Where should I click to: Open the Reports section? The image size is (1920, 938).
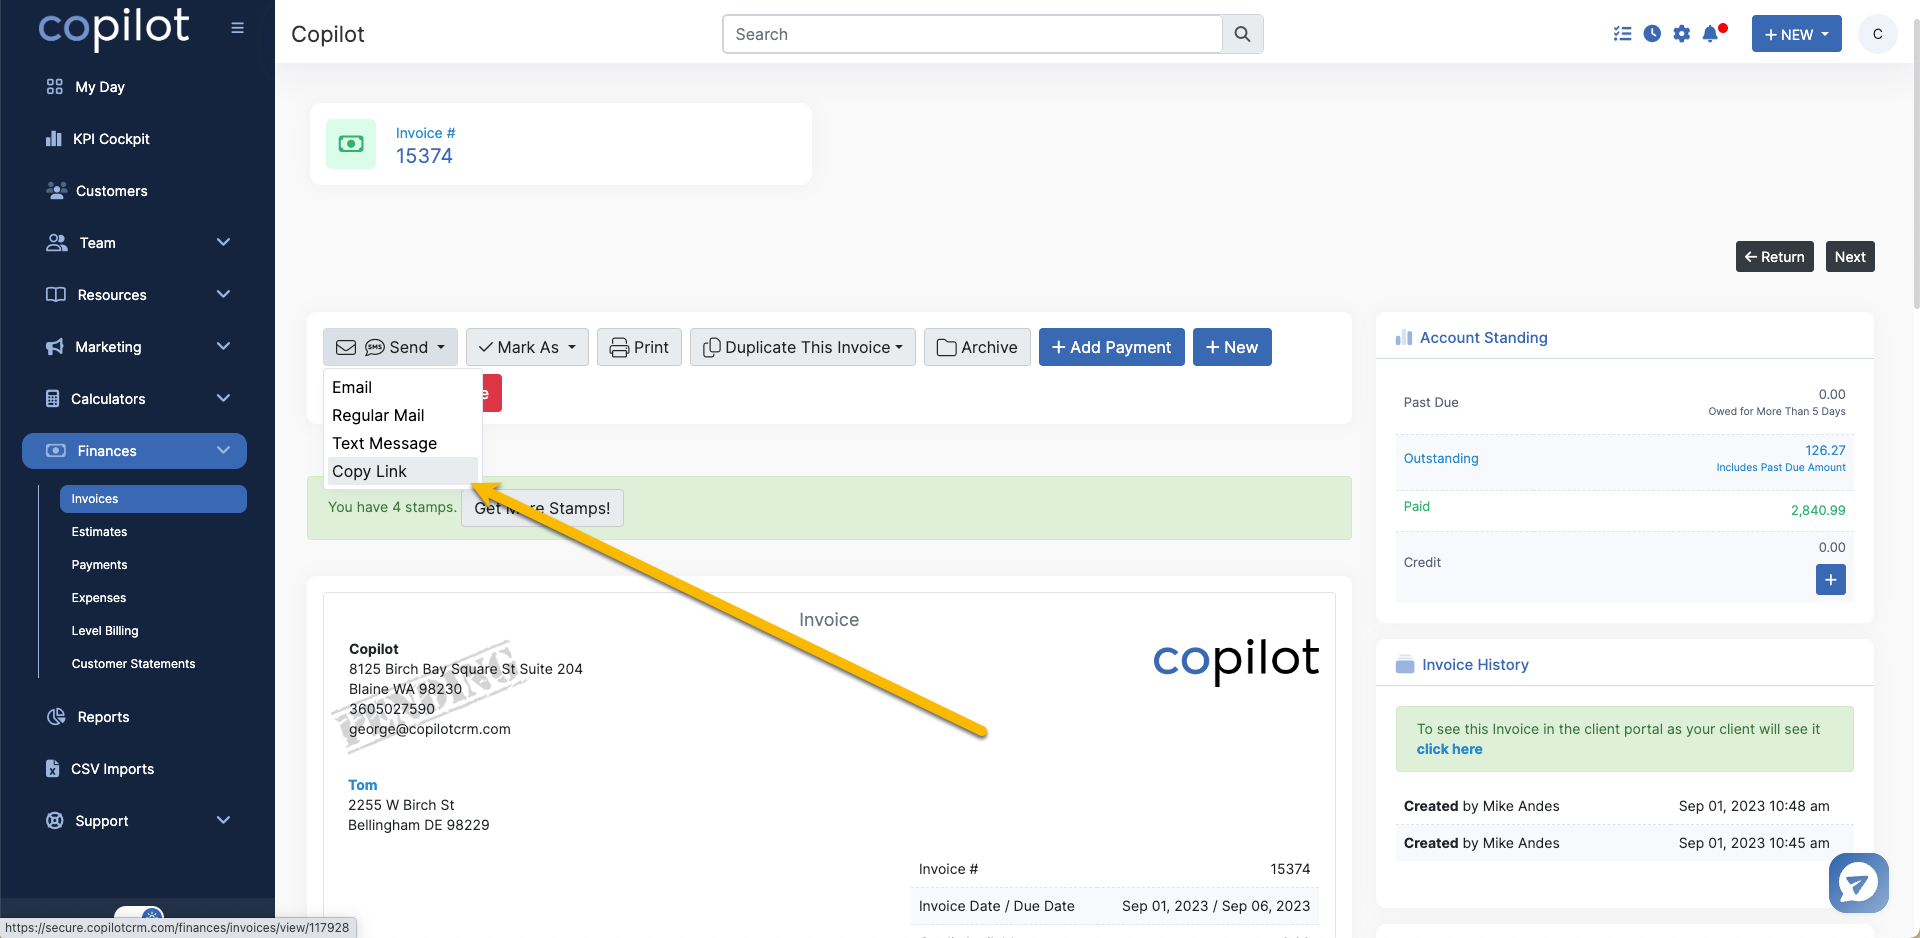pyautogui.click(x=103, y=717)
